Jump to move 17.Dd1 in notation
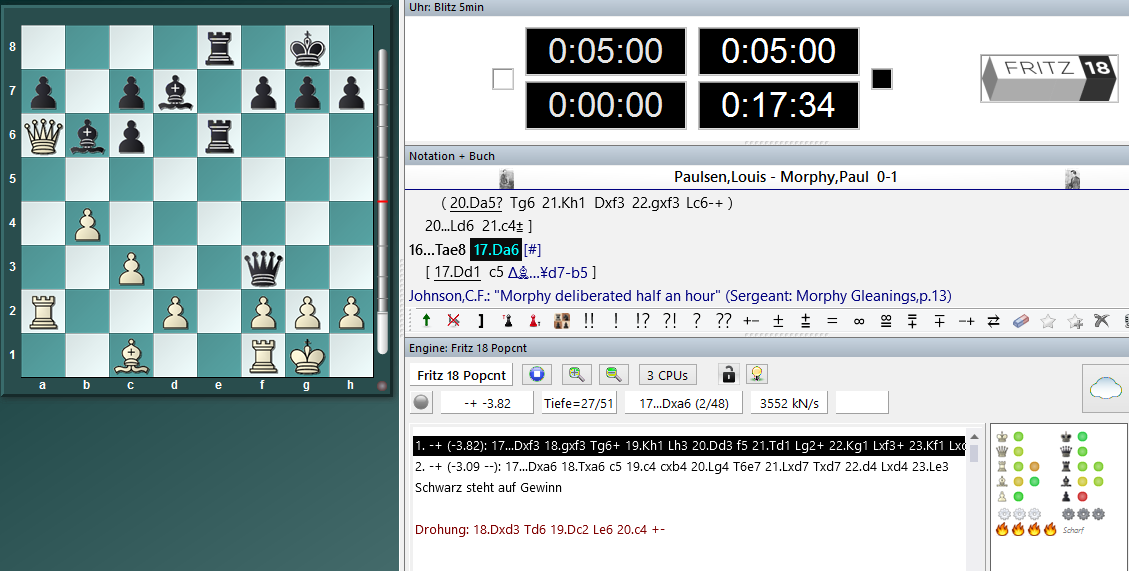 457,272
